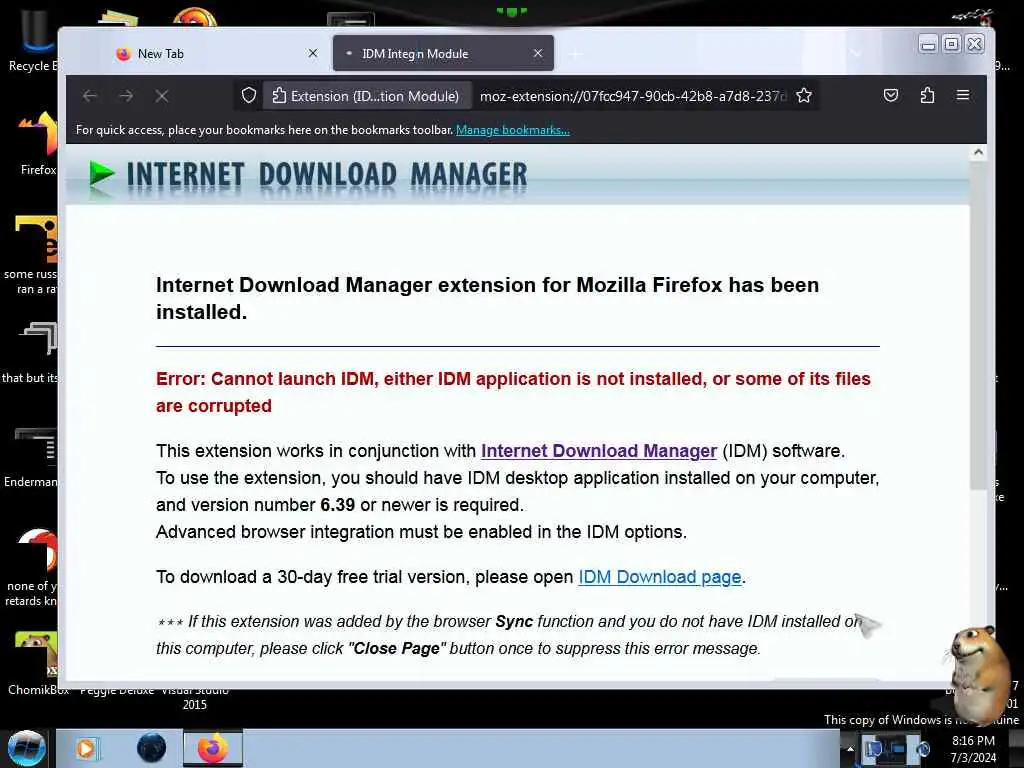Stop loading the page
The height and width of the screenshot is (768, 1024).
point(162,96)
